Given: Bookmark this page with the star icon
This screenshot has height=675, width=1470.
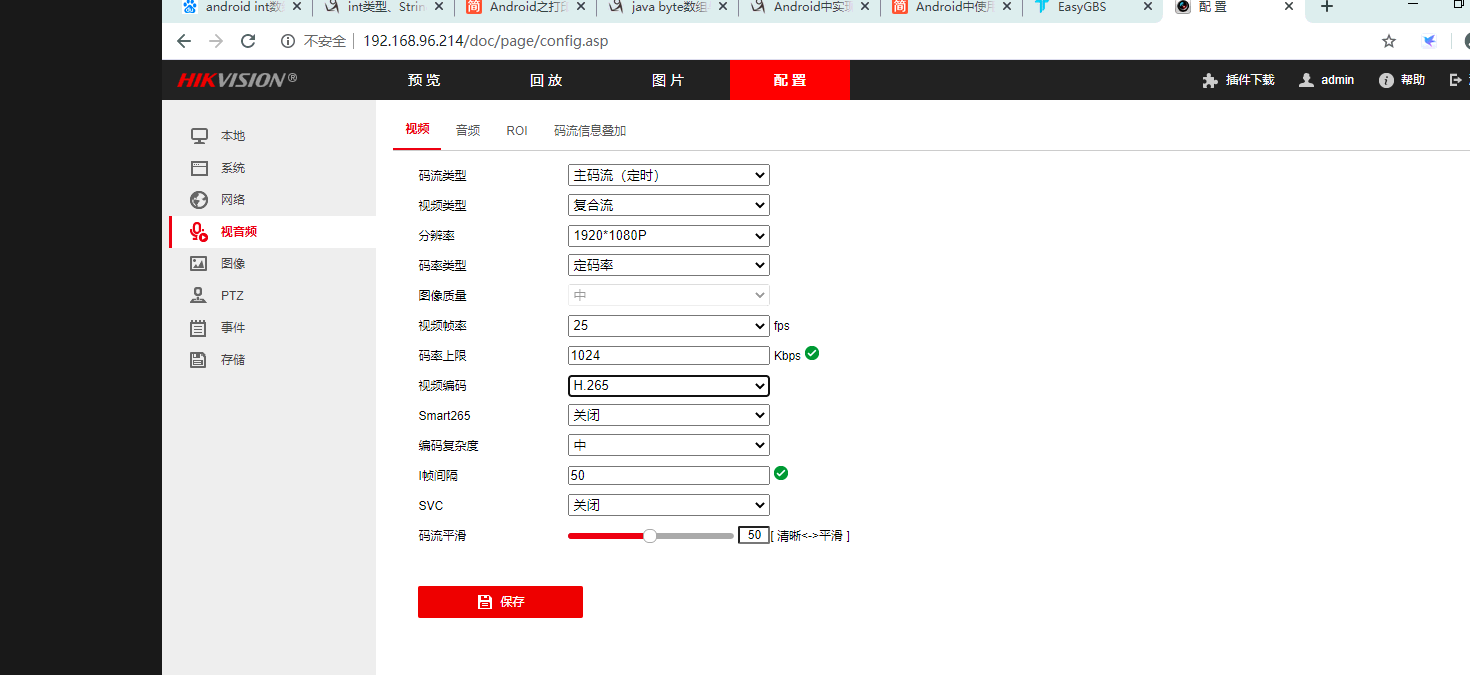Looking at the screenshot, I should point(1389,41).
